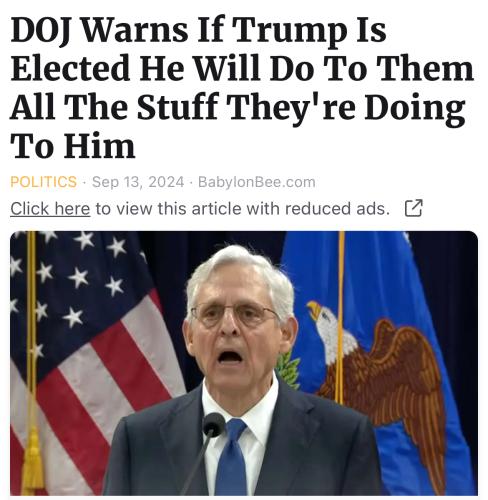
Task: Click "Elected He Will Do To Them" line
Action: tap(242, 68)
